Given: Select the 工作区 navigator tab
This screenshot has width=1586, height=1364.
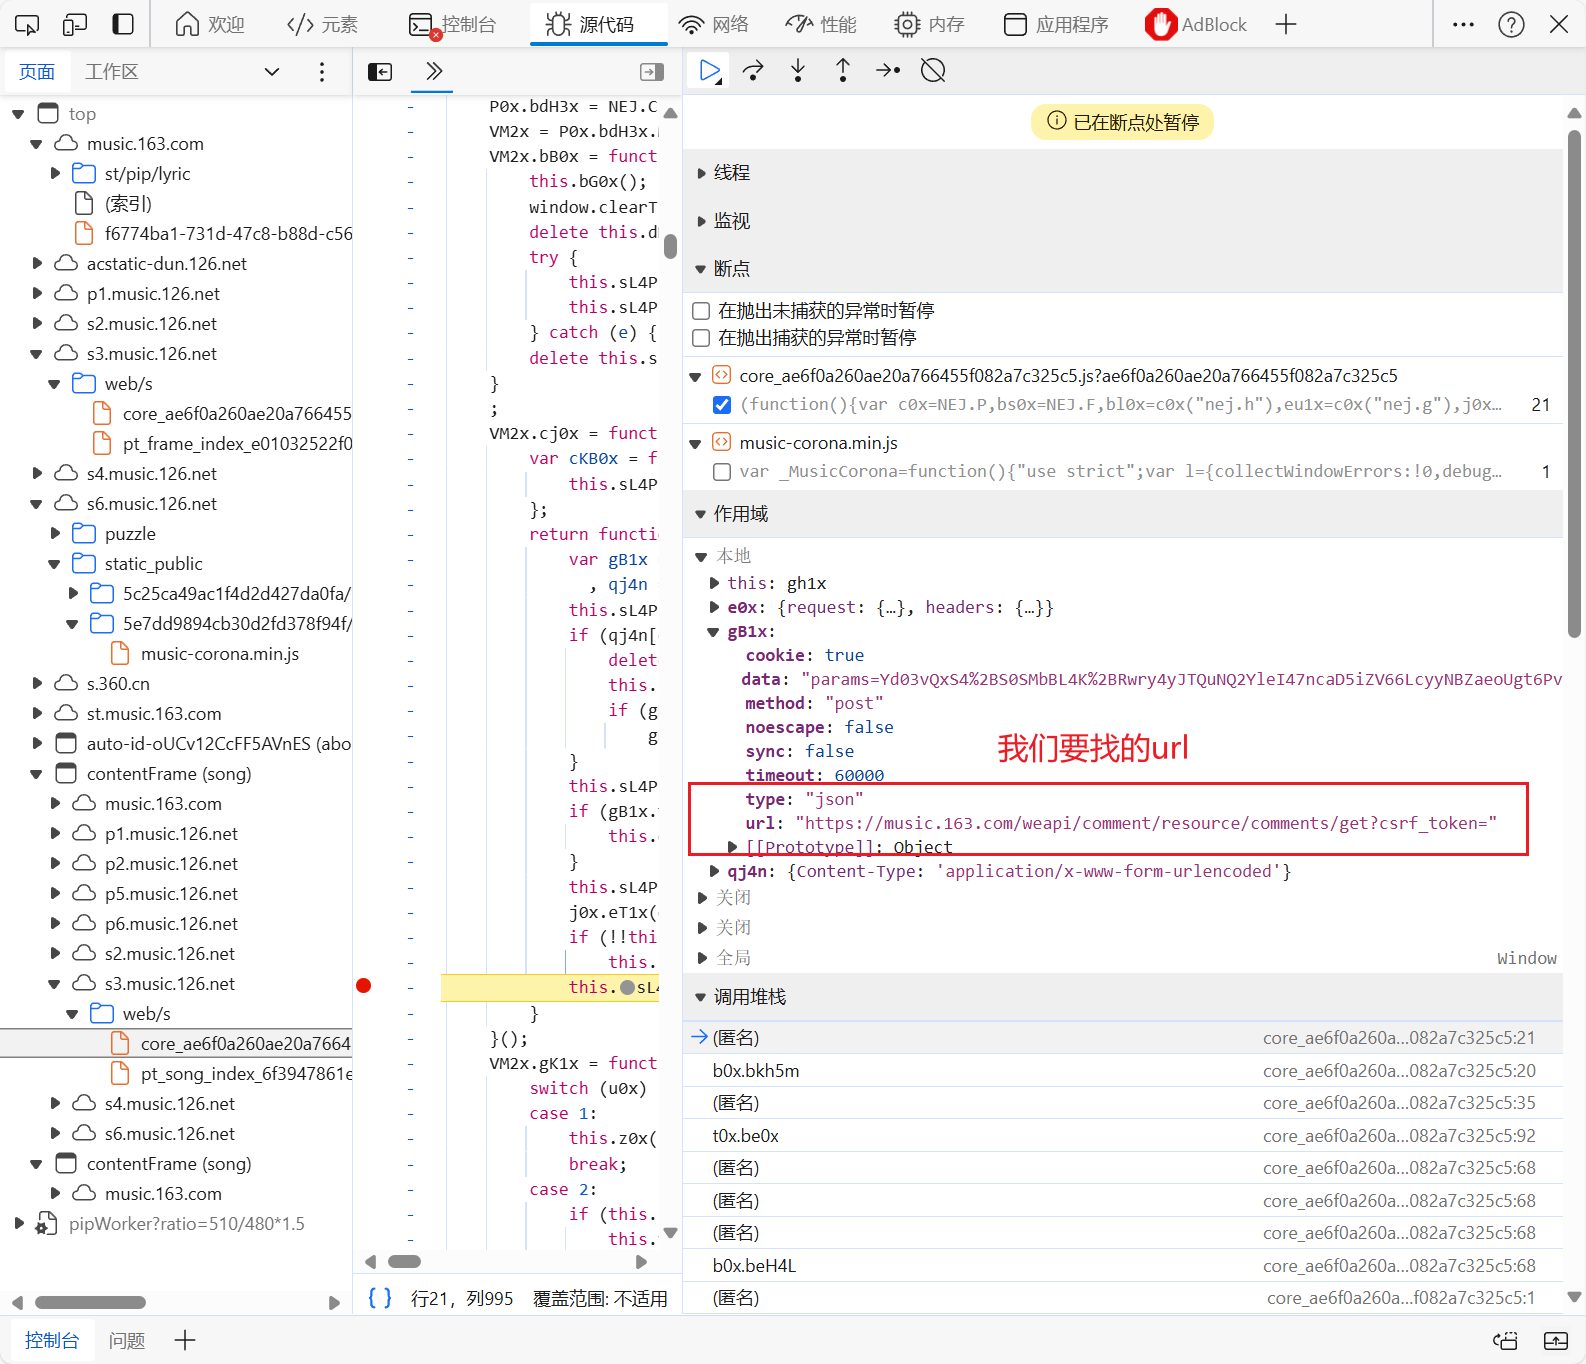Looking at the screenshot, I should point(112,72).
